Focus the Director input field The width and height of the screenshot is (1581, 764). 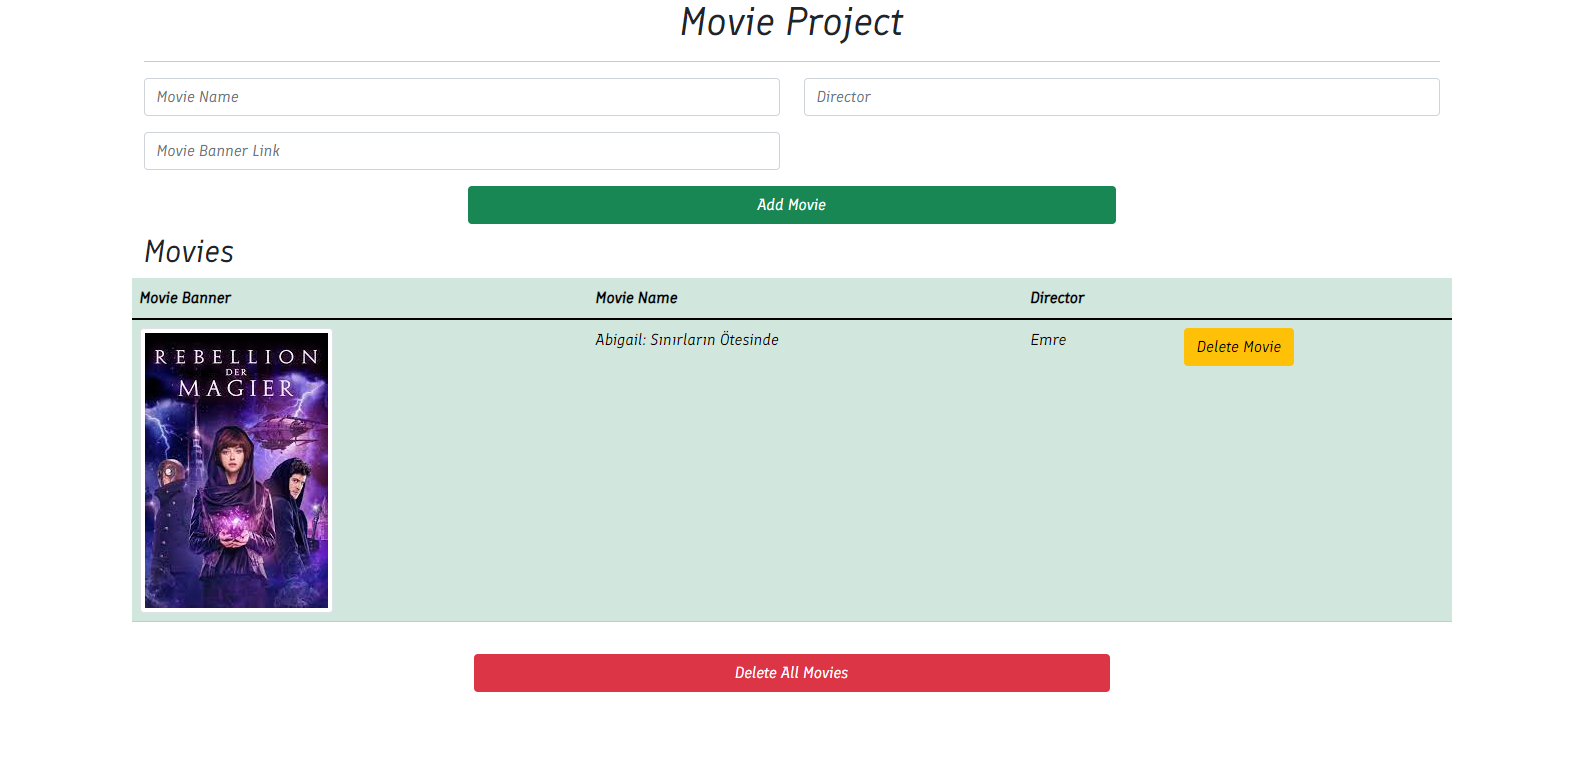click(x=1121, y=97)
